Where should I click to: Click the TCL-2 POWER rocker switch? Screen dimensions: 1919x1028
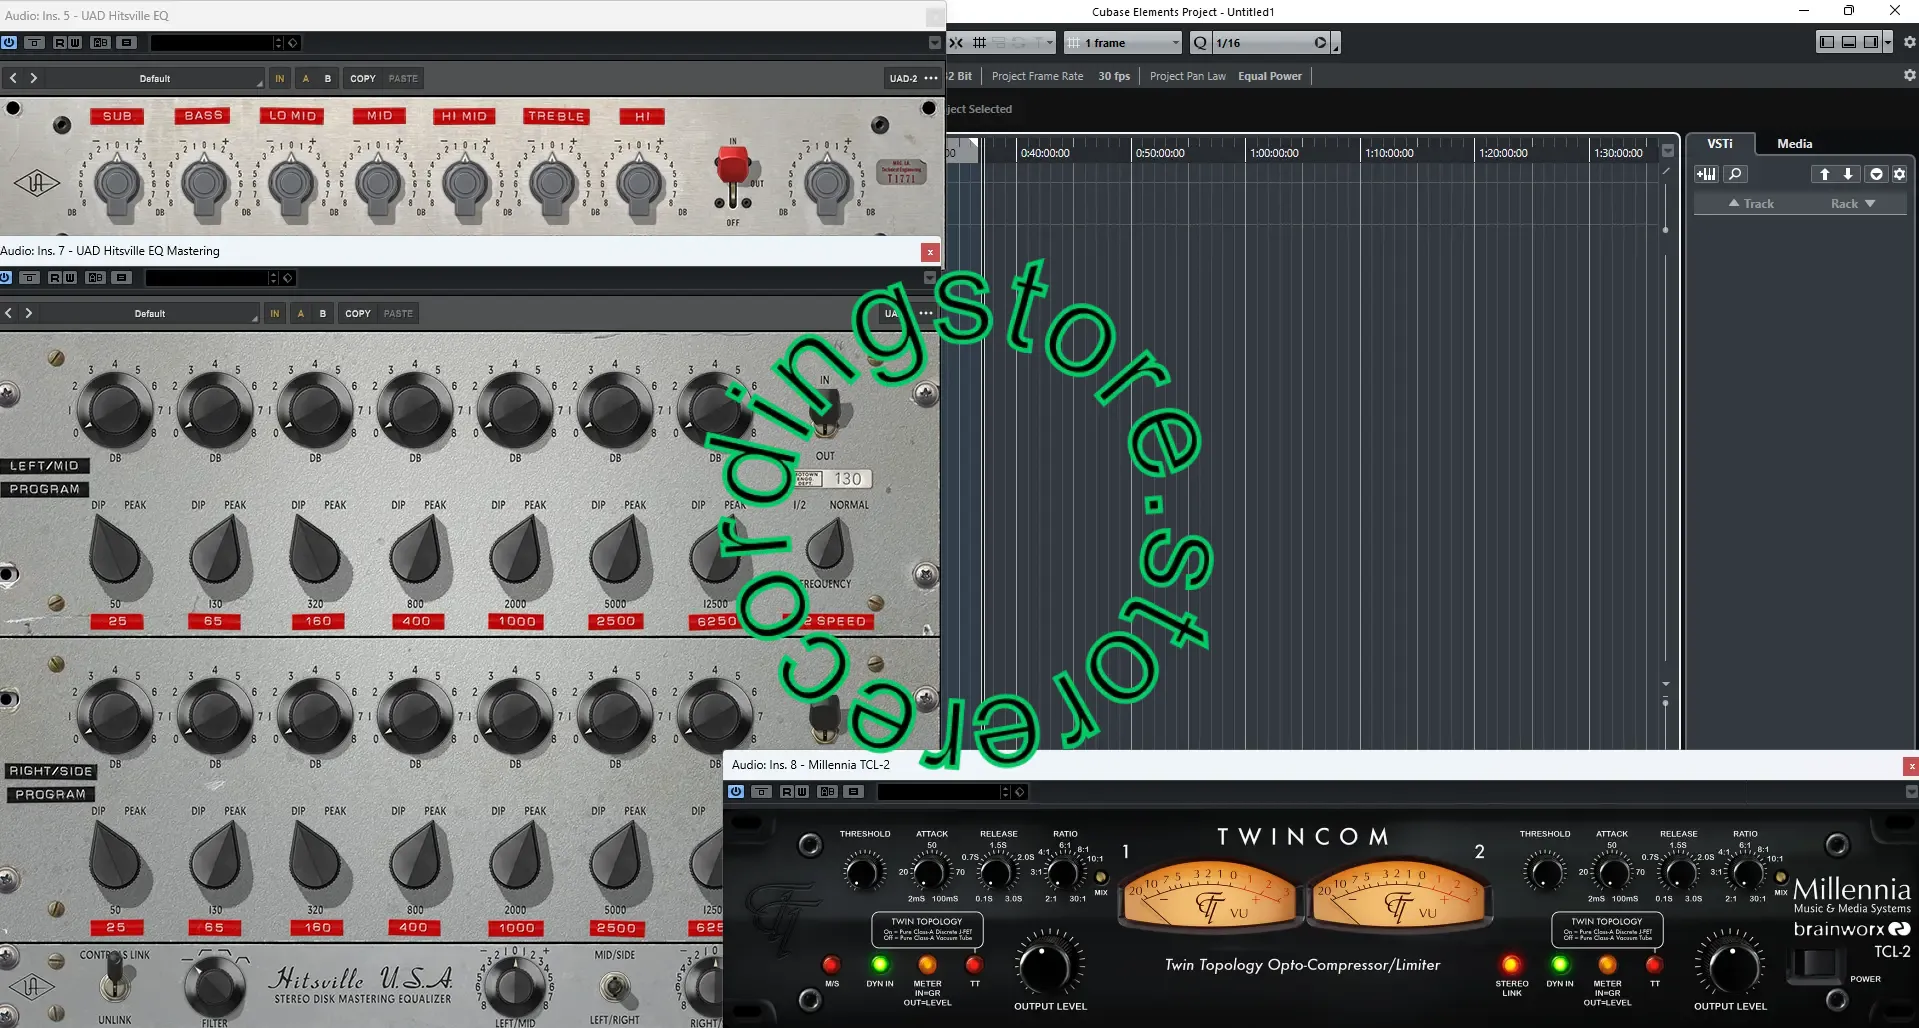1816,965
